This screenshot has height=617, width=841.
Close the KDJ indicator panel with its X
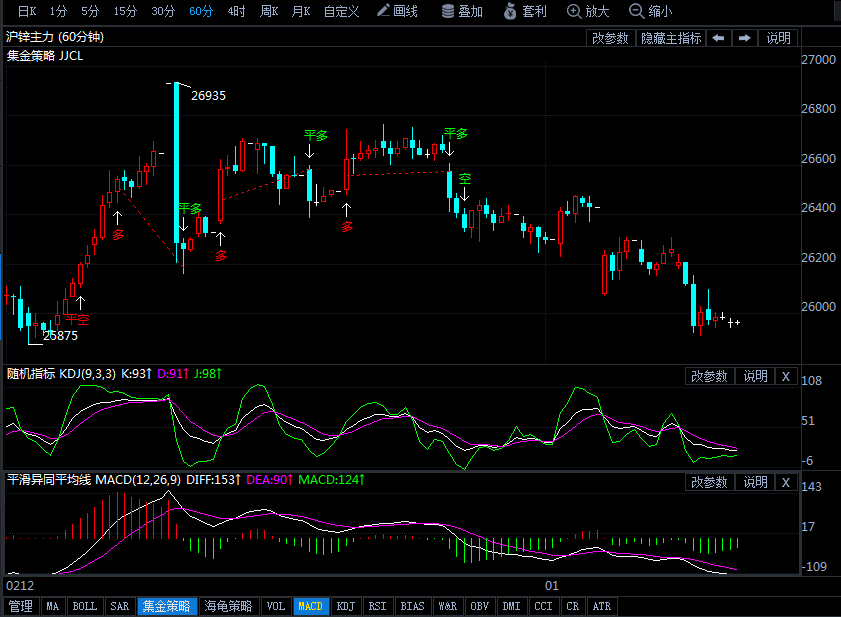click(786, 376)
